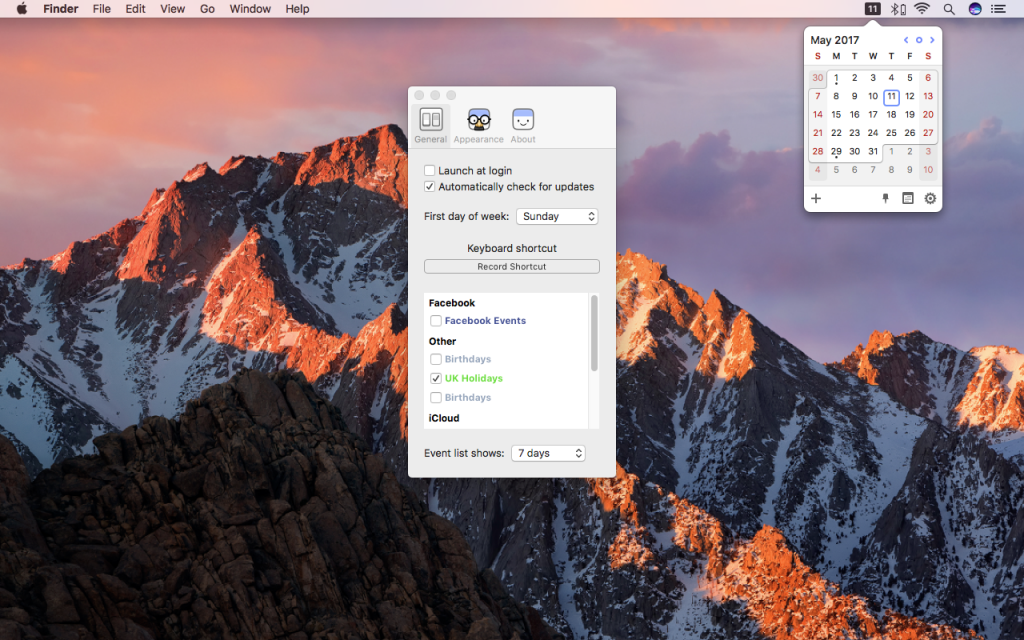
Task: Jump to today using the circle icon
Action: click(x=919, y=39)
